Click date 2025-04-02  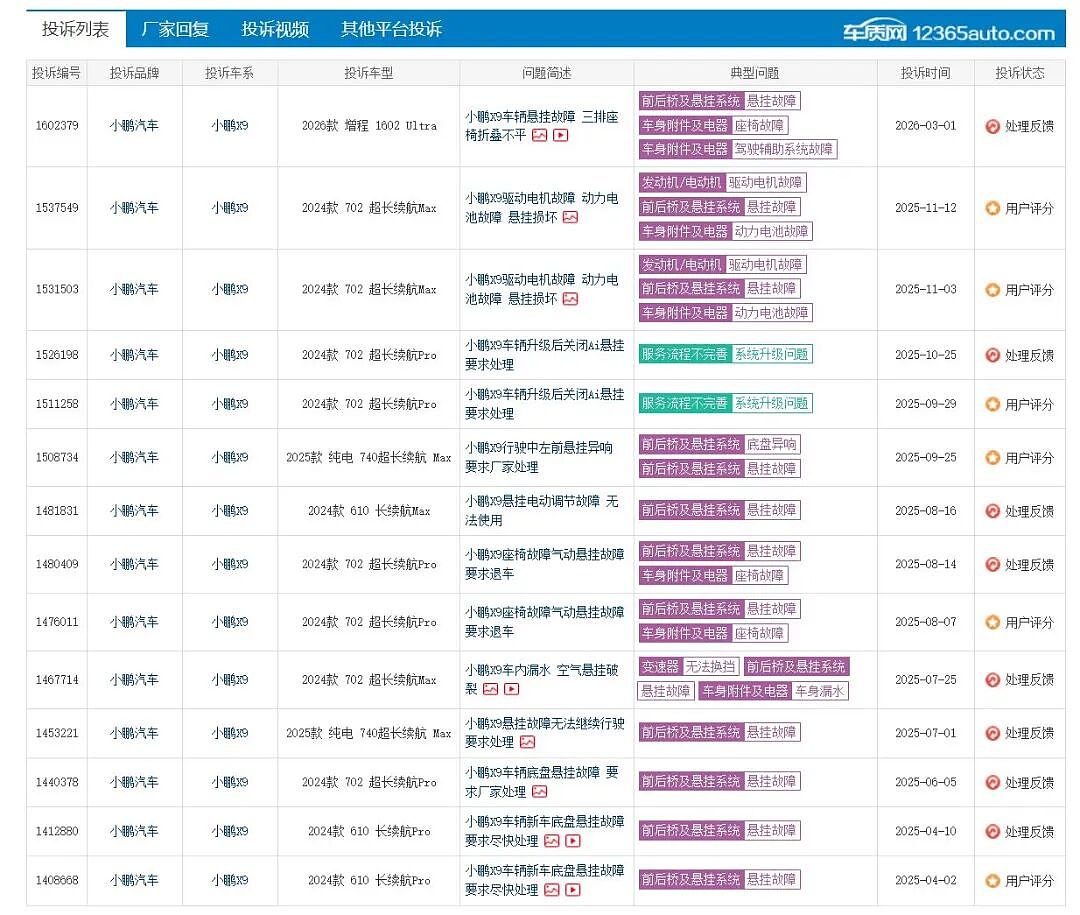[x=926, y=880]
